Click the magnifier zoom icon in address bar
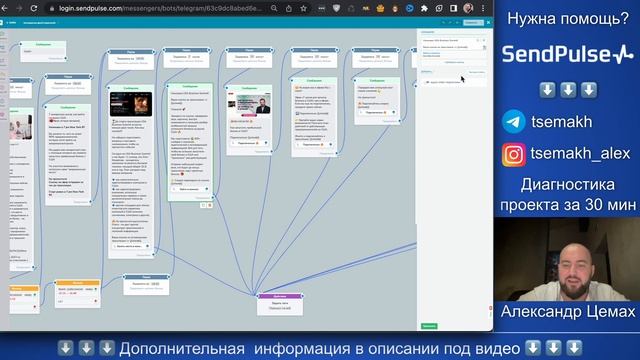The width and height of the screenshot is (640, 360). point(274,8)
